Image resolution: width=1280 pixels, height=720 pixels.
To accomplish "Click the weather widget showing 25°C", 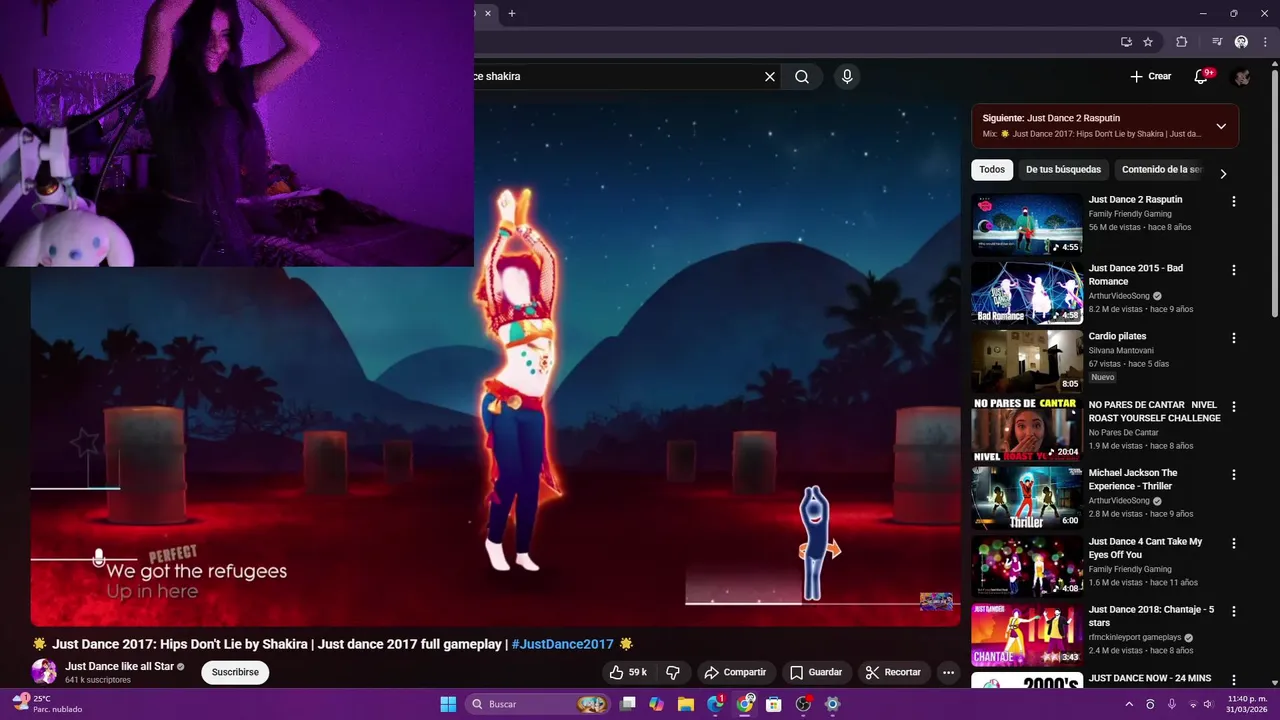I will pyautogui.click(x=46, y=704).
